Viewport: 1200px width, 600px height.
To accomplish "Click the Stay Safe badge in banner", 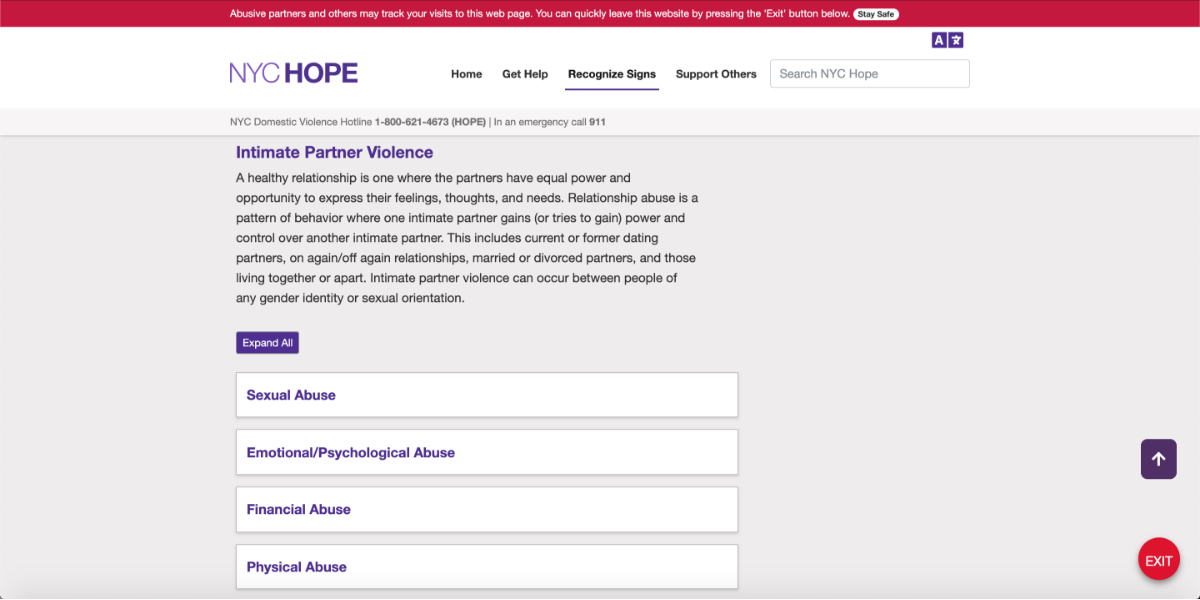I will (x=875, y=13).
